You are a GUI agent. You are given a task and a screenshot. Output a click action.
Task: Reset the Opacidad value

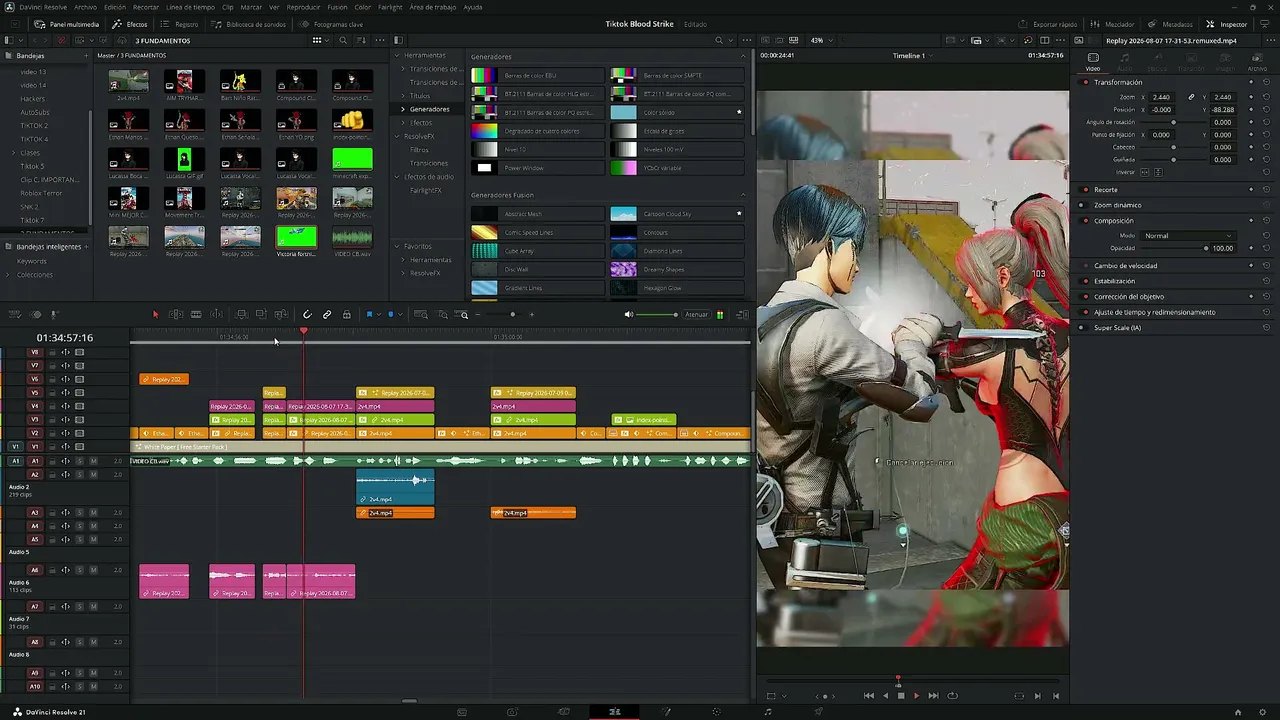(1266, 248)
